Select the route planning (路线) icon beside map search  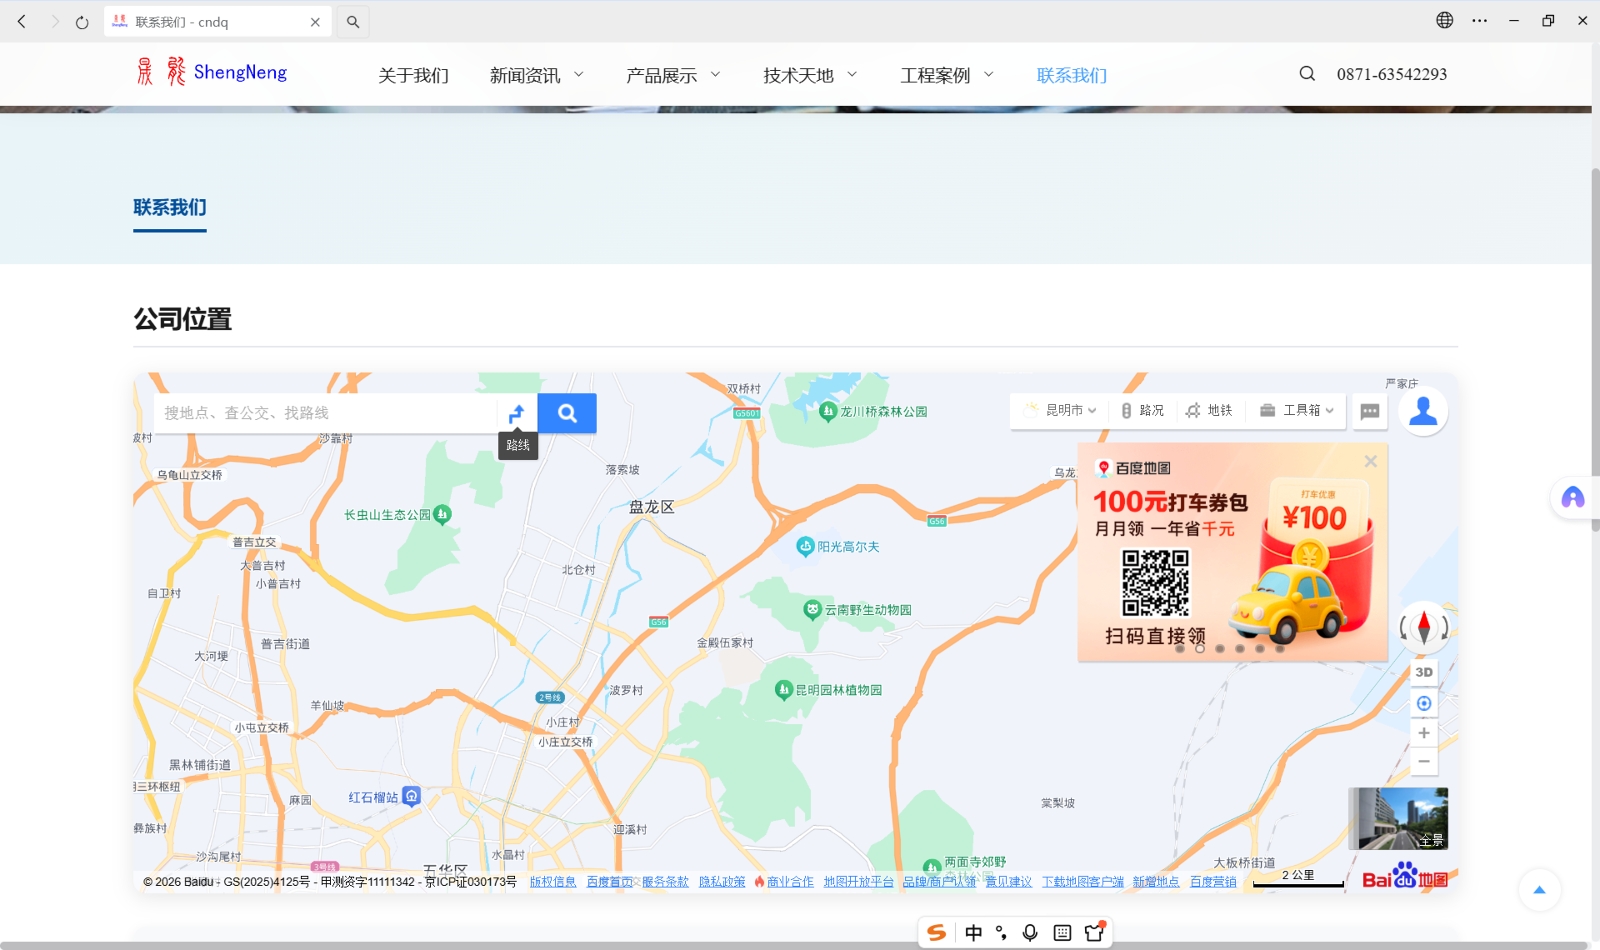[517, 412]
